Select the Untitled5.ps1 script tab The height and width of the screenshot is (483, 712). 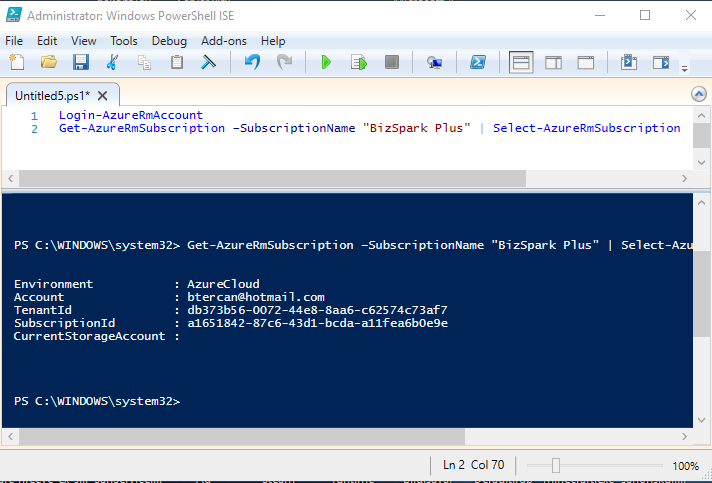(52, 96)
